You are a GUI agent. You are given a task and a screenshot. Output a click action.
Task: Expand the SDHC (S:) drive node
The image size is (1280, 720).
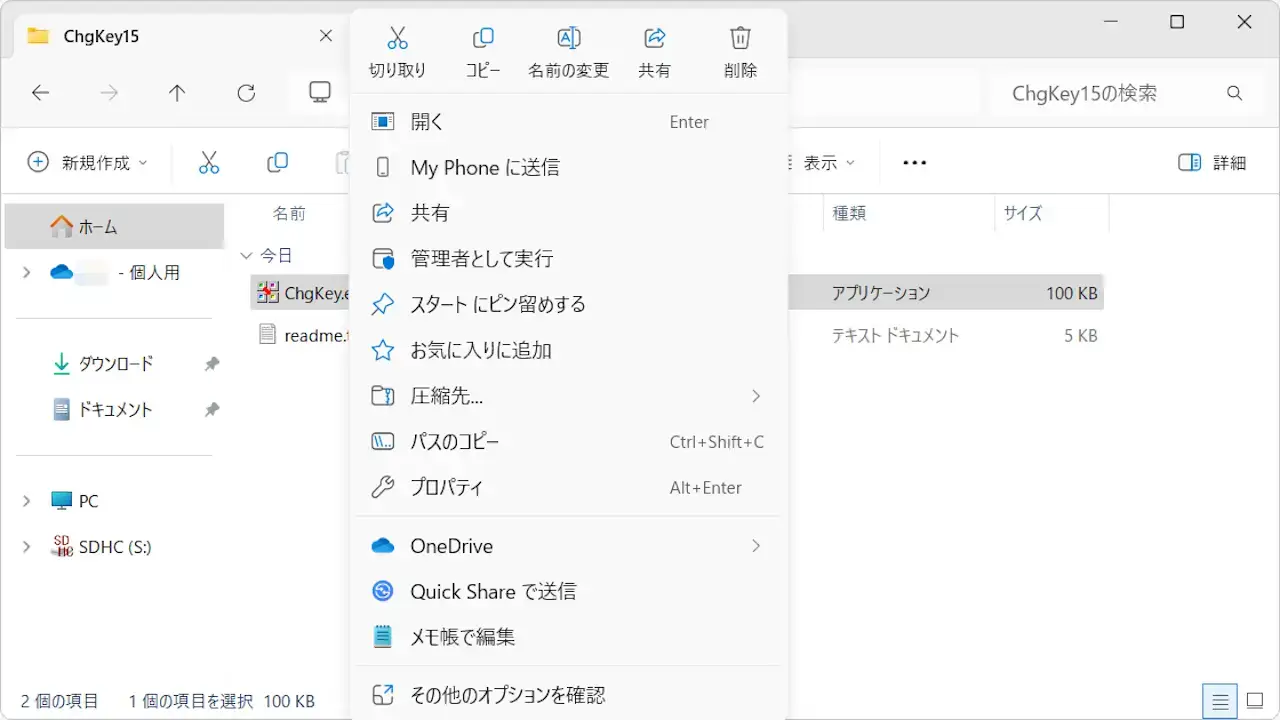click(x=27, y=547)
